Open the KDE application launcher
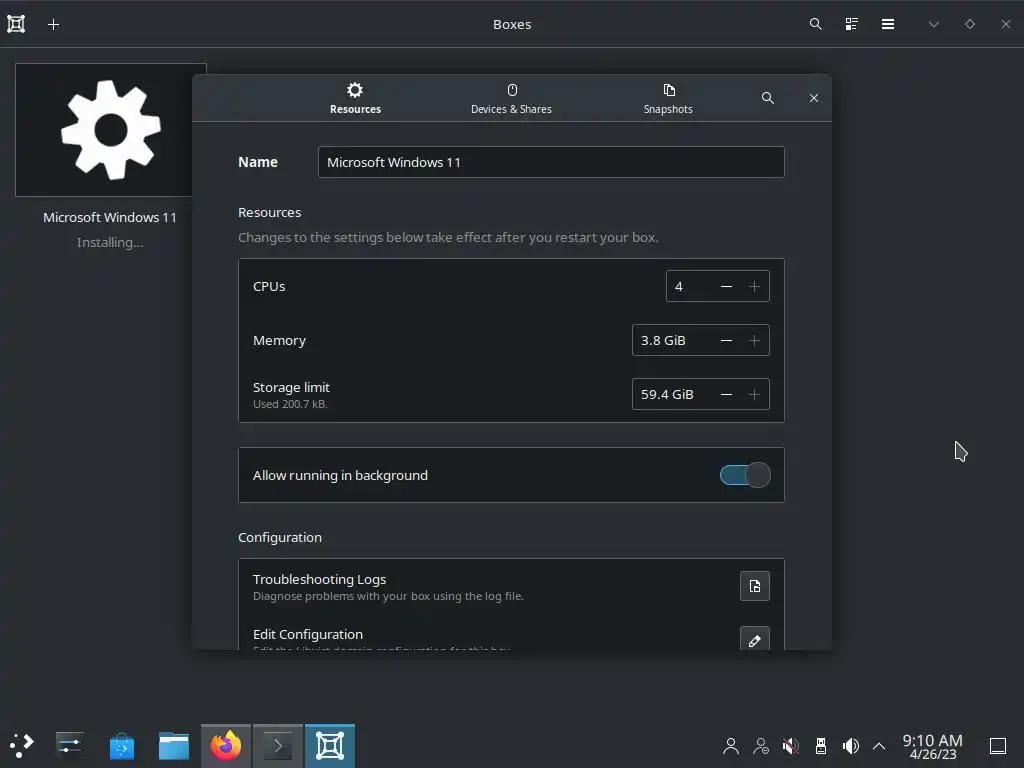 click(22, 746)
